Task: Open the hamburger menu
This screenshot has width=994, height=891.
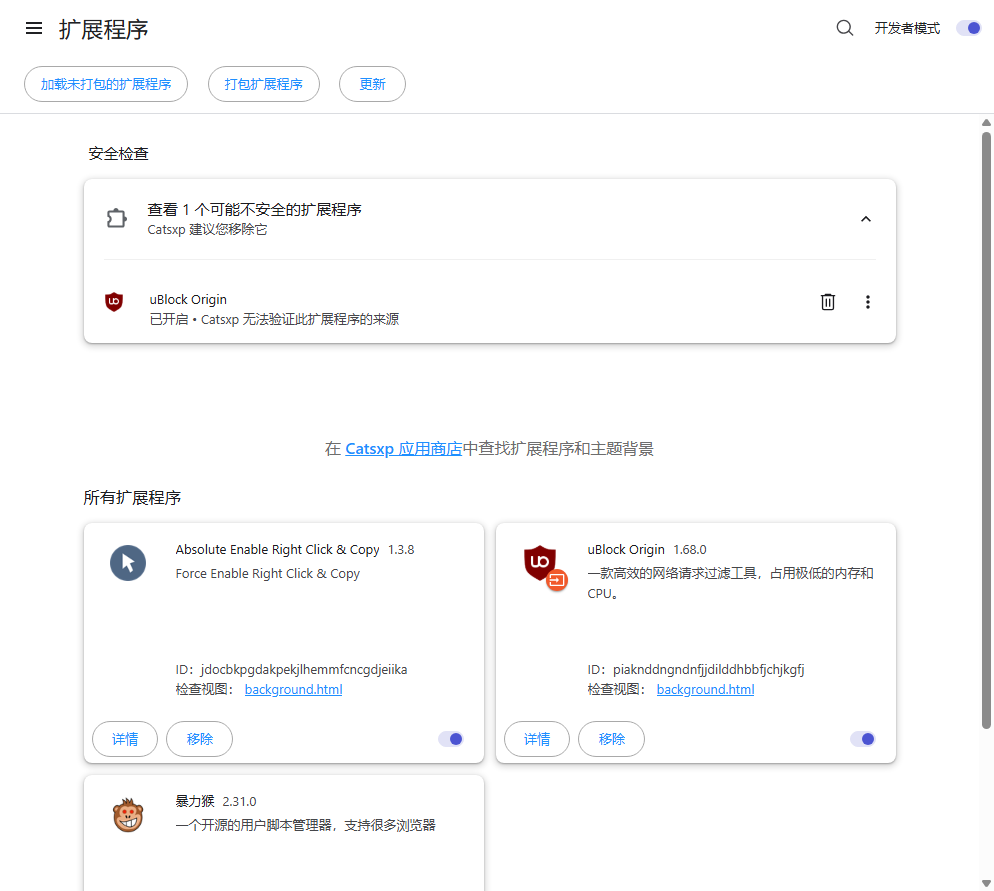Action: coord(33,27)
